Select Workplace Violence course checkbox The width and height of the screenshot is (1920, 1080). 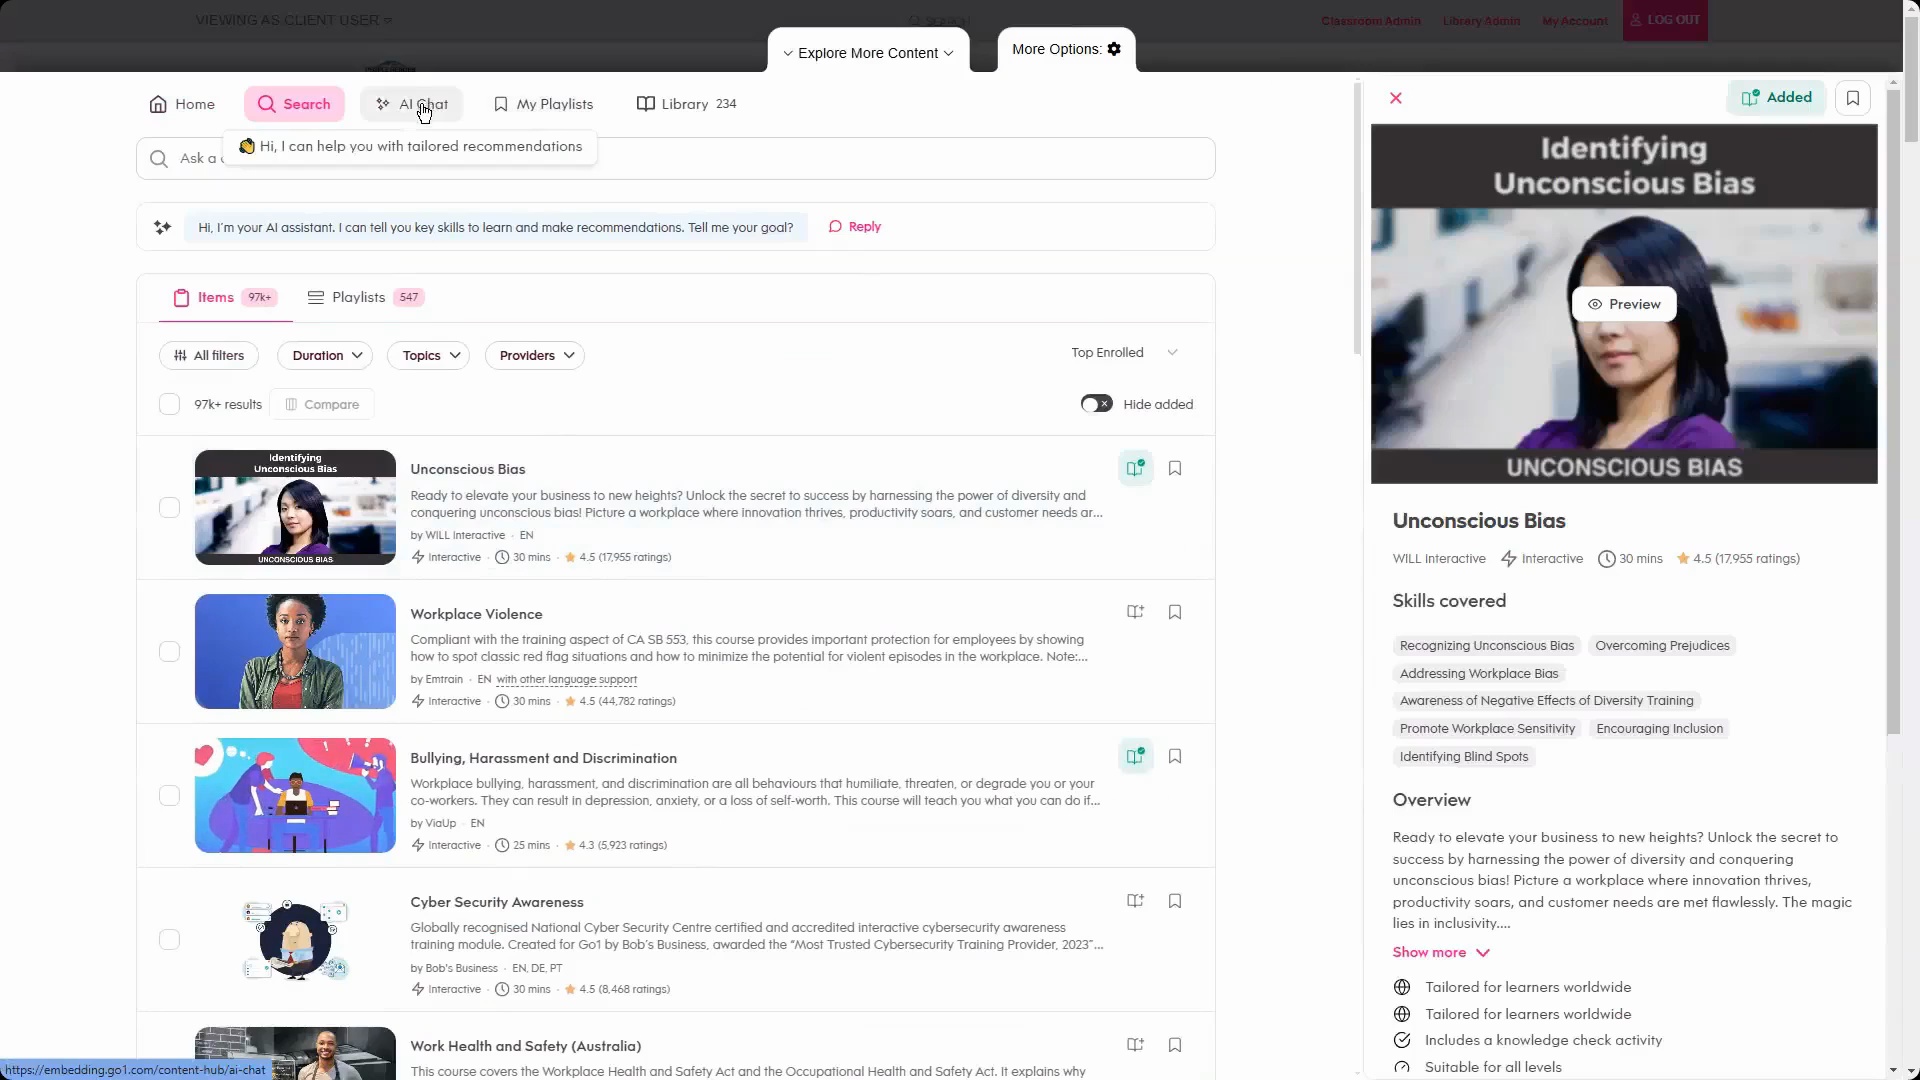[169, 651]
